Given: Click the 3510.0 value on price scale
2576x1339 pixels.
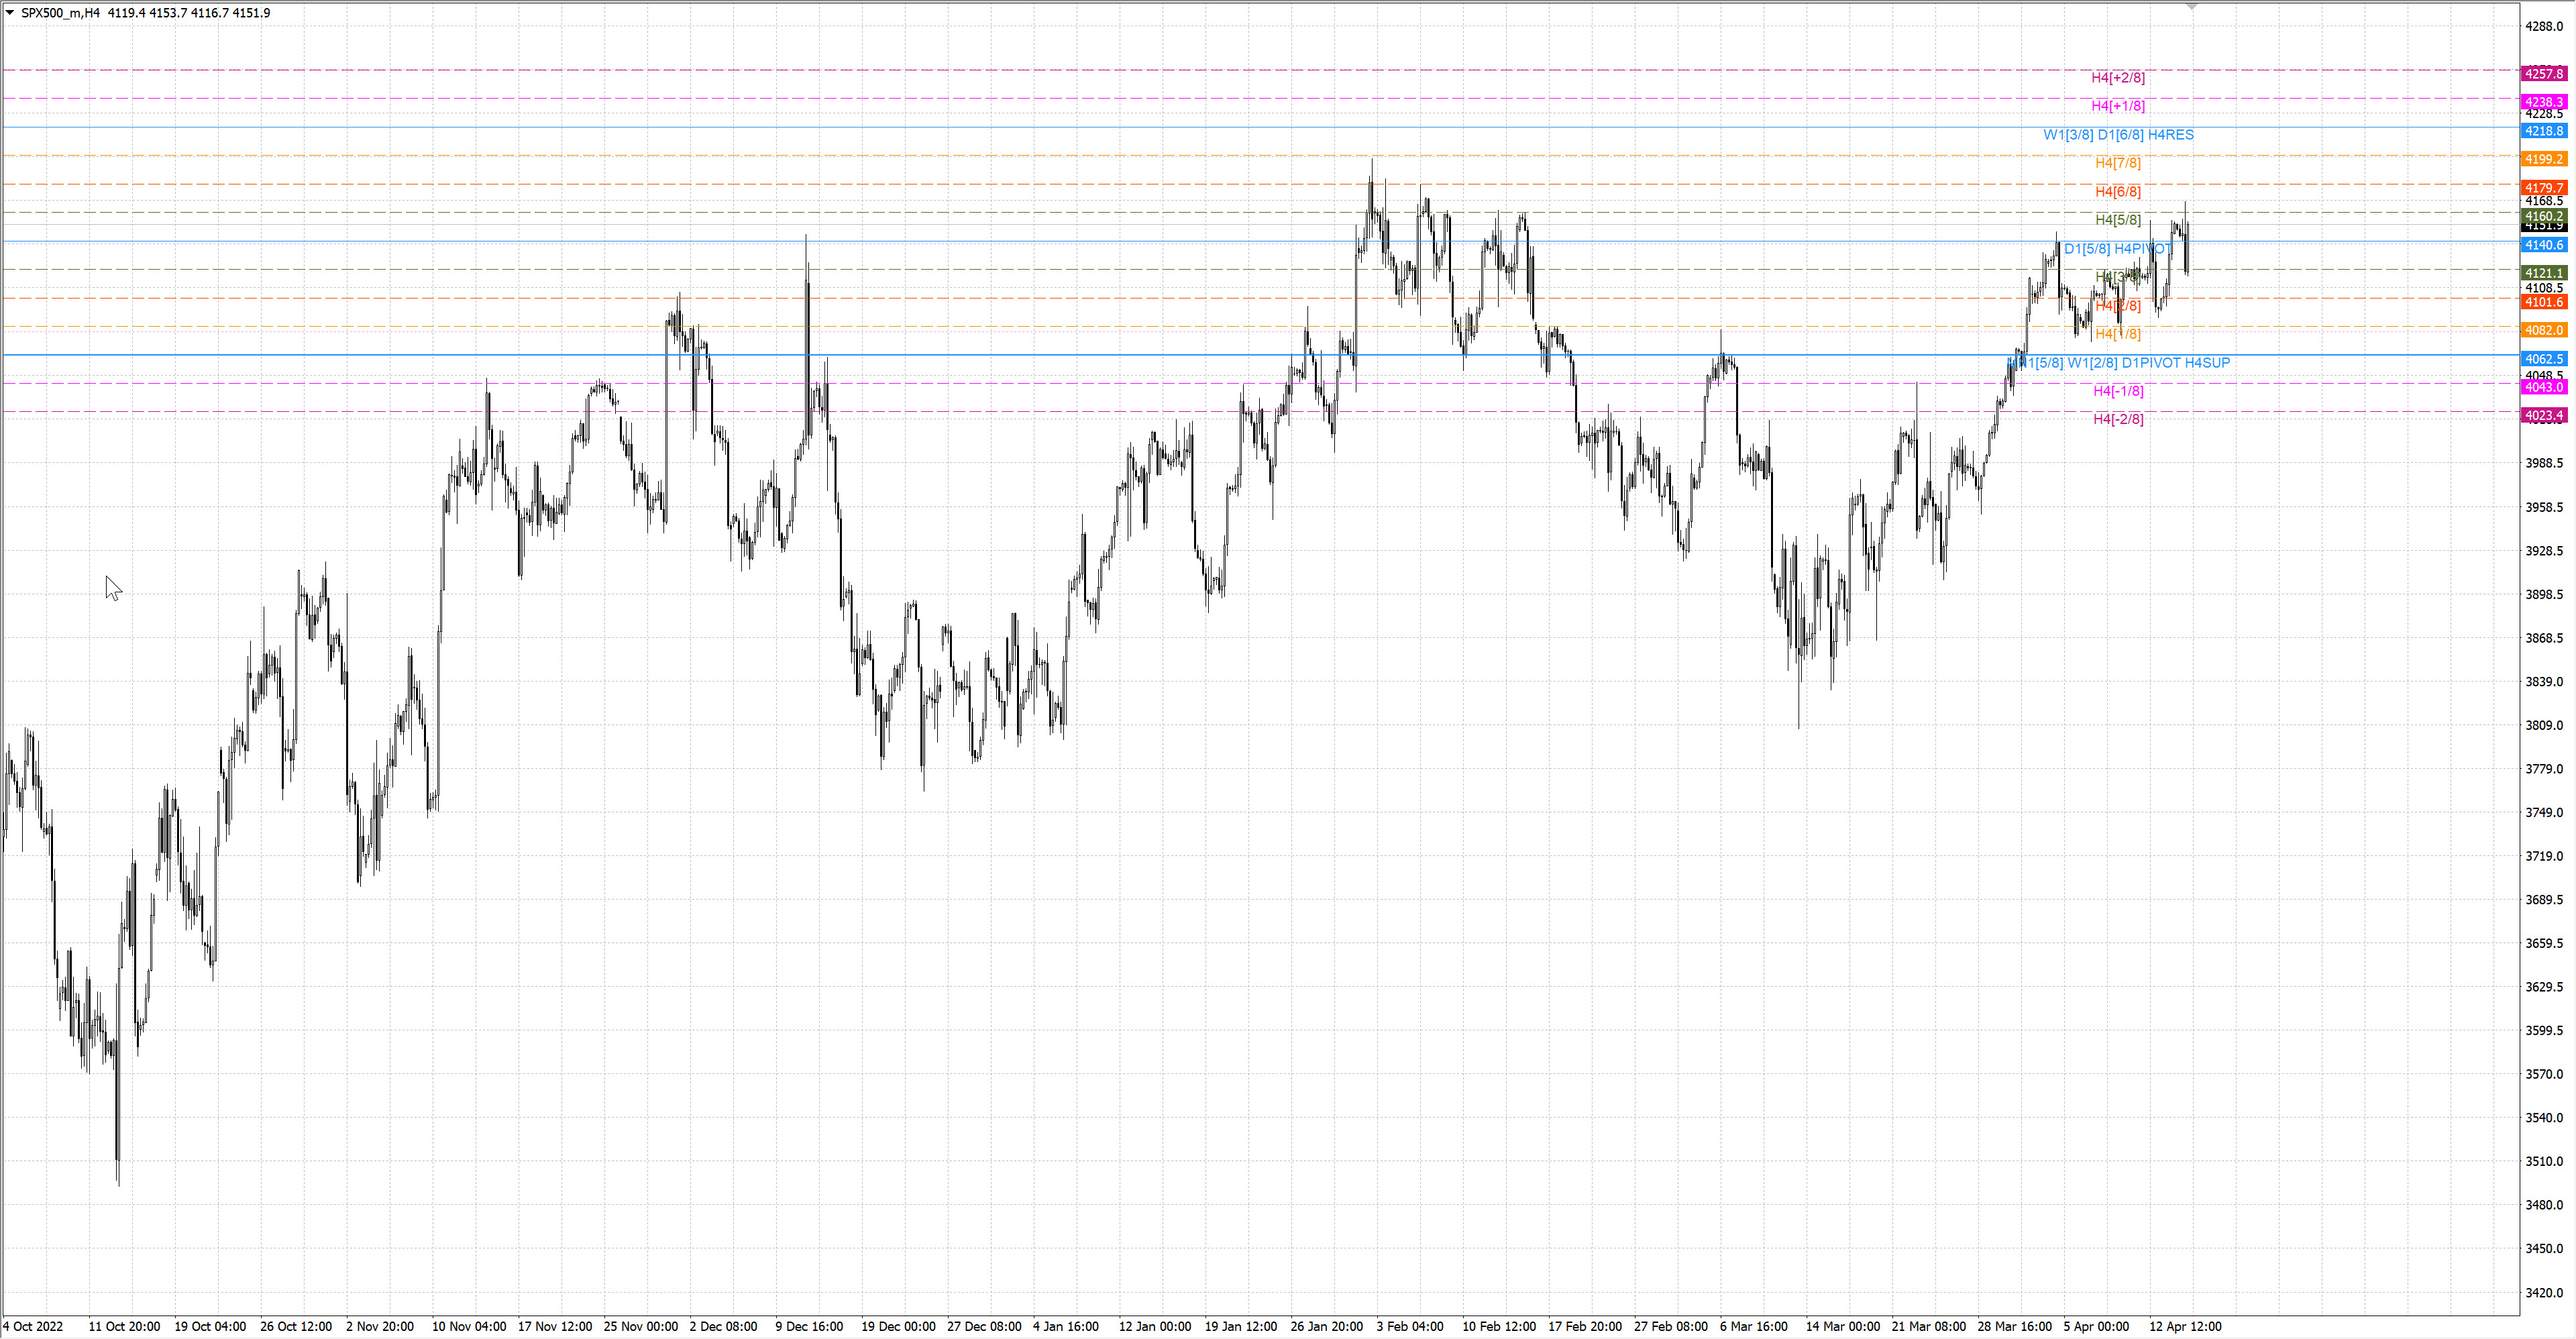Looking at the screenshot, I should click(2544, 1162).
